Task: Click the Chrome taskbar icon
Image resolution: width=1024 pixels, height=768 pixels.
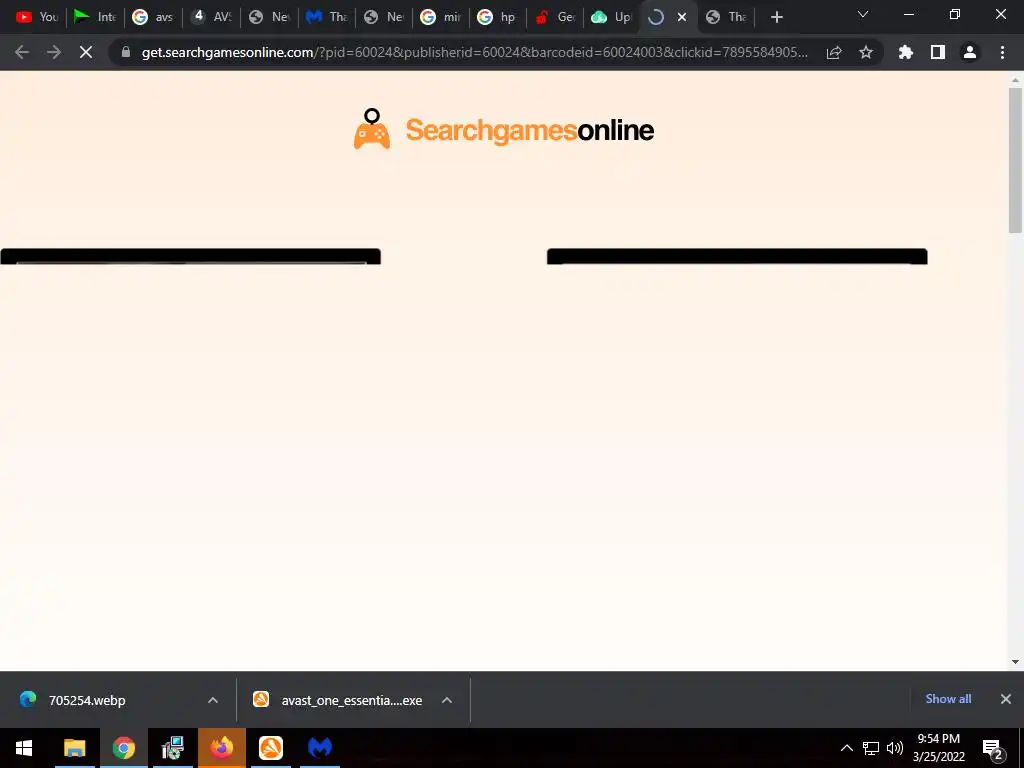Action: (123, 748)
